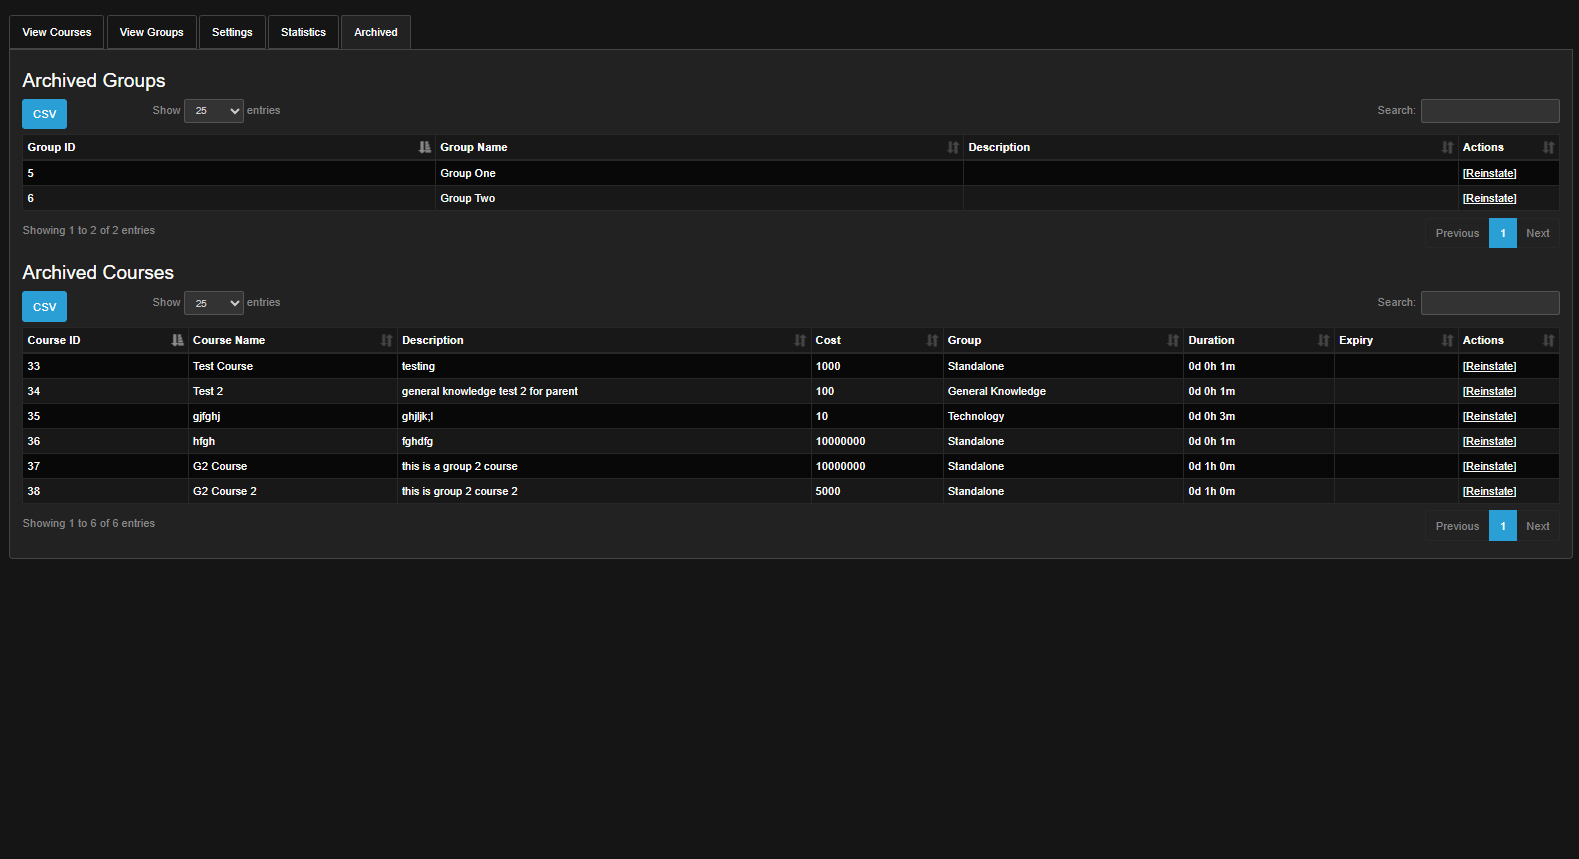This screenshot has width=1579, height=859.
Task: Sort archived groups by Group ID icon
Action: 425,147
